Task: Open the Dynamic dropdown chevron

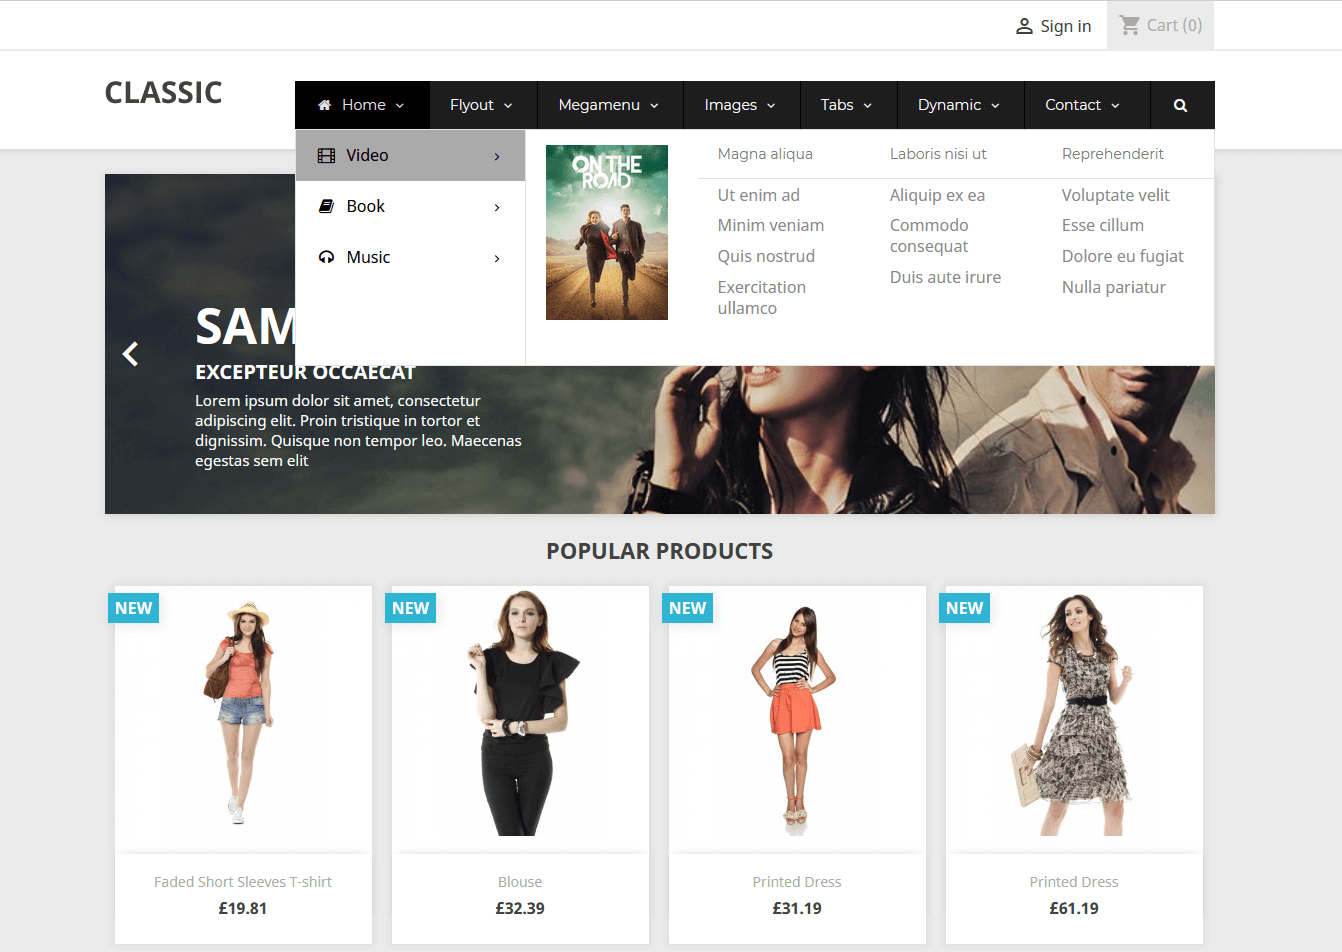Action: click(x=995, y=106)
